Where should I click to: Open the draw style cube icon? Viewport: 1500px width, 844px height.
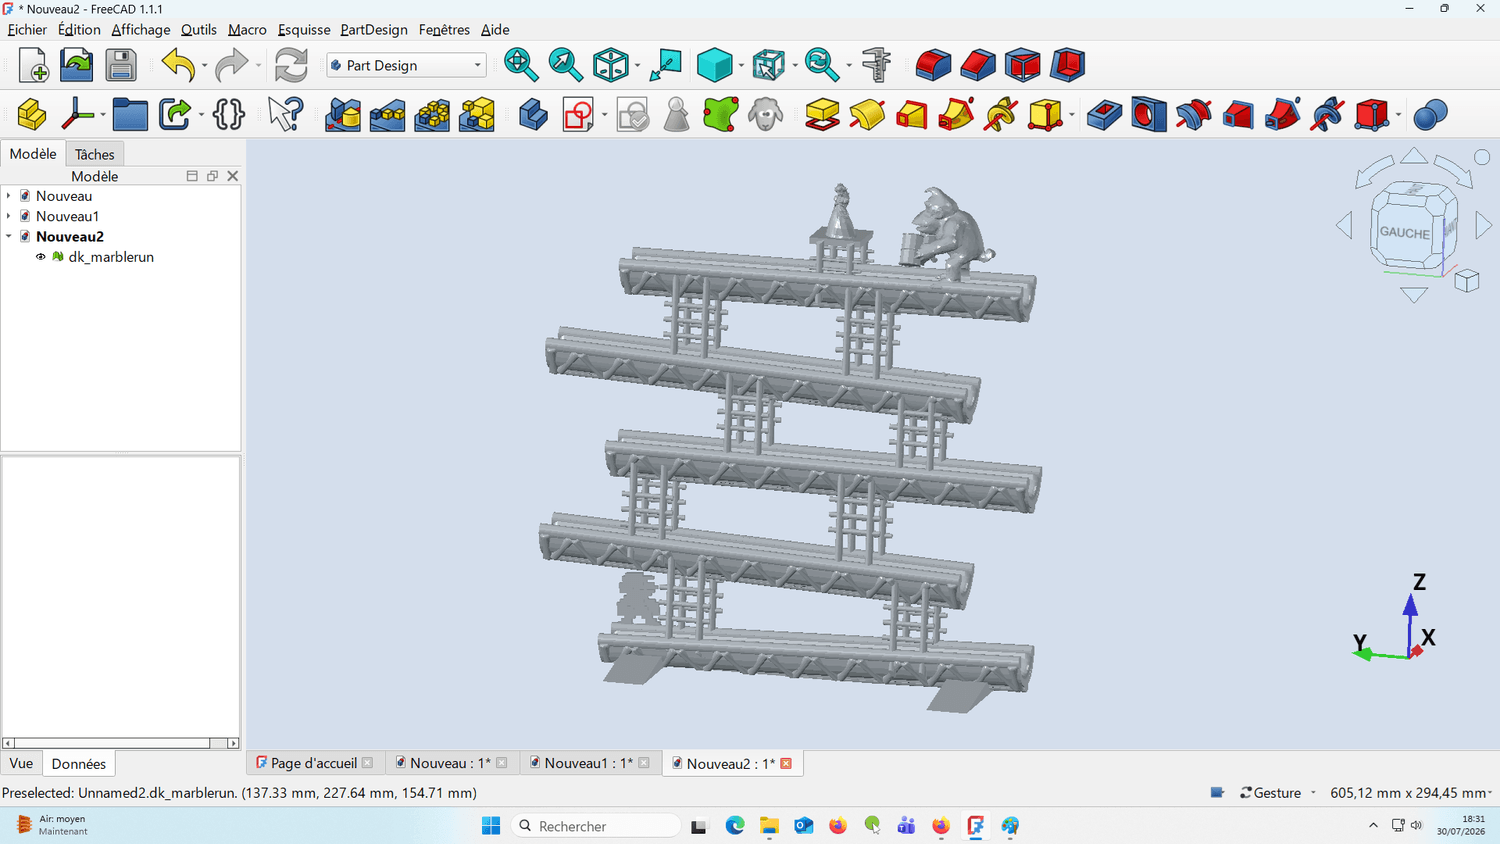click(714, 65)
